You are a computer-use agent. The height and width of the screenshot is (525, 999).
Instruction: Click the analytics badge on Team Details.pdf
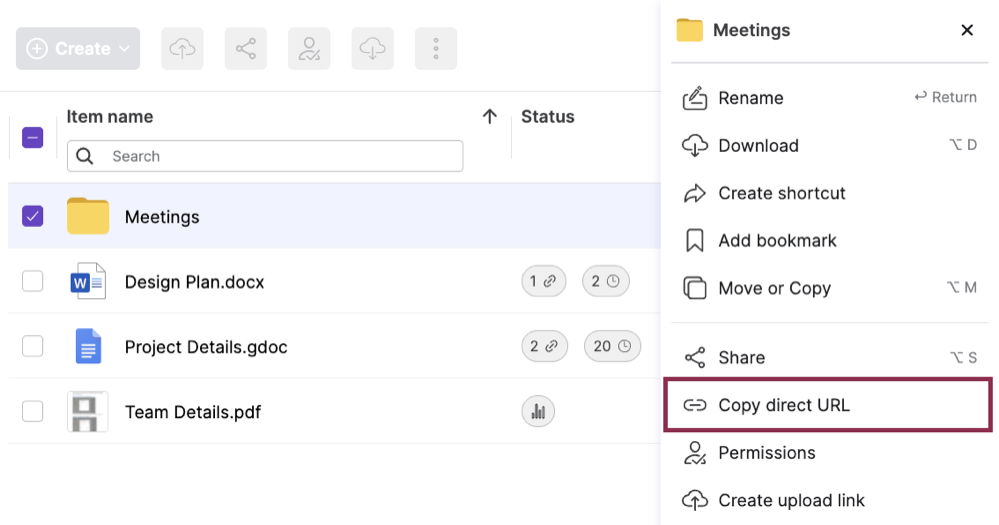[x=538, y=411]
